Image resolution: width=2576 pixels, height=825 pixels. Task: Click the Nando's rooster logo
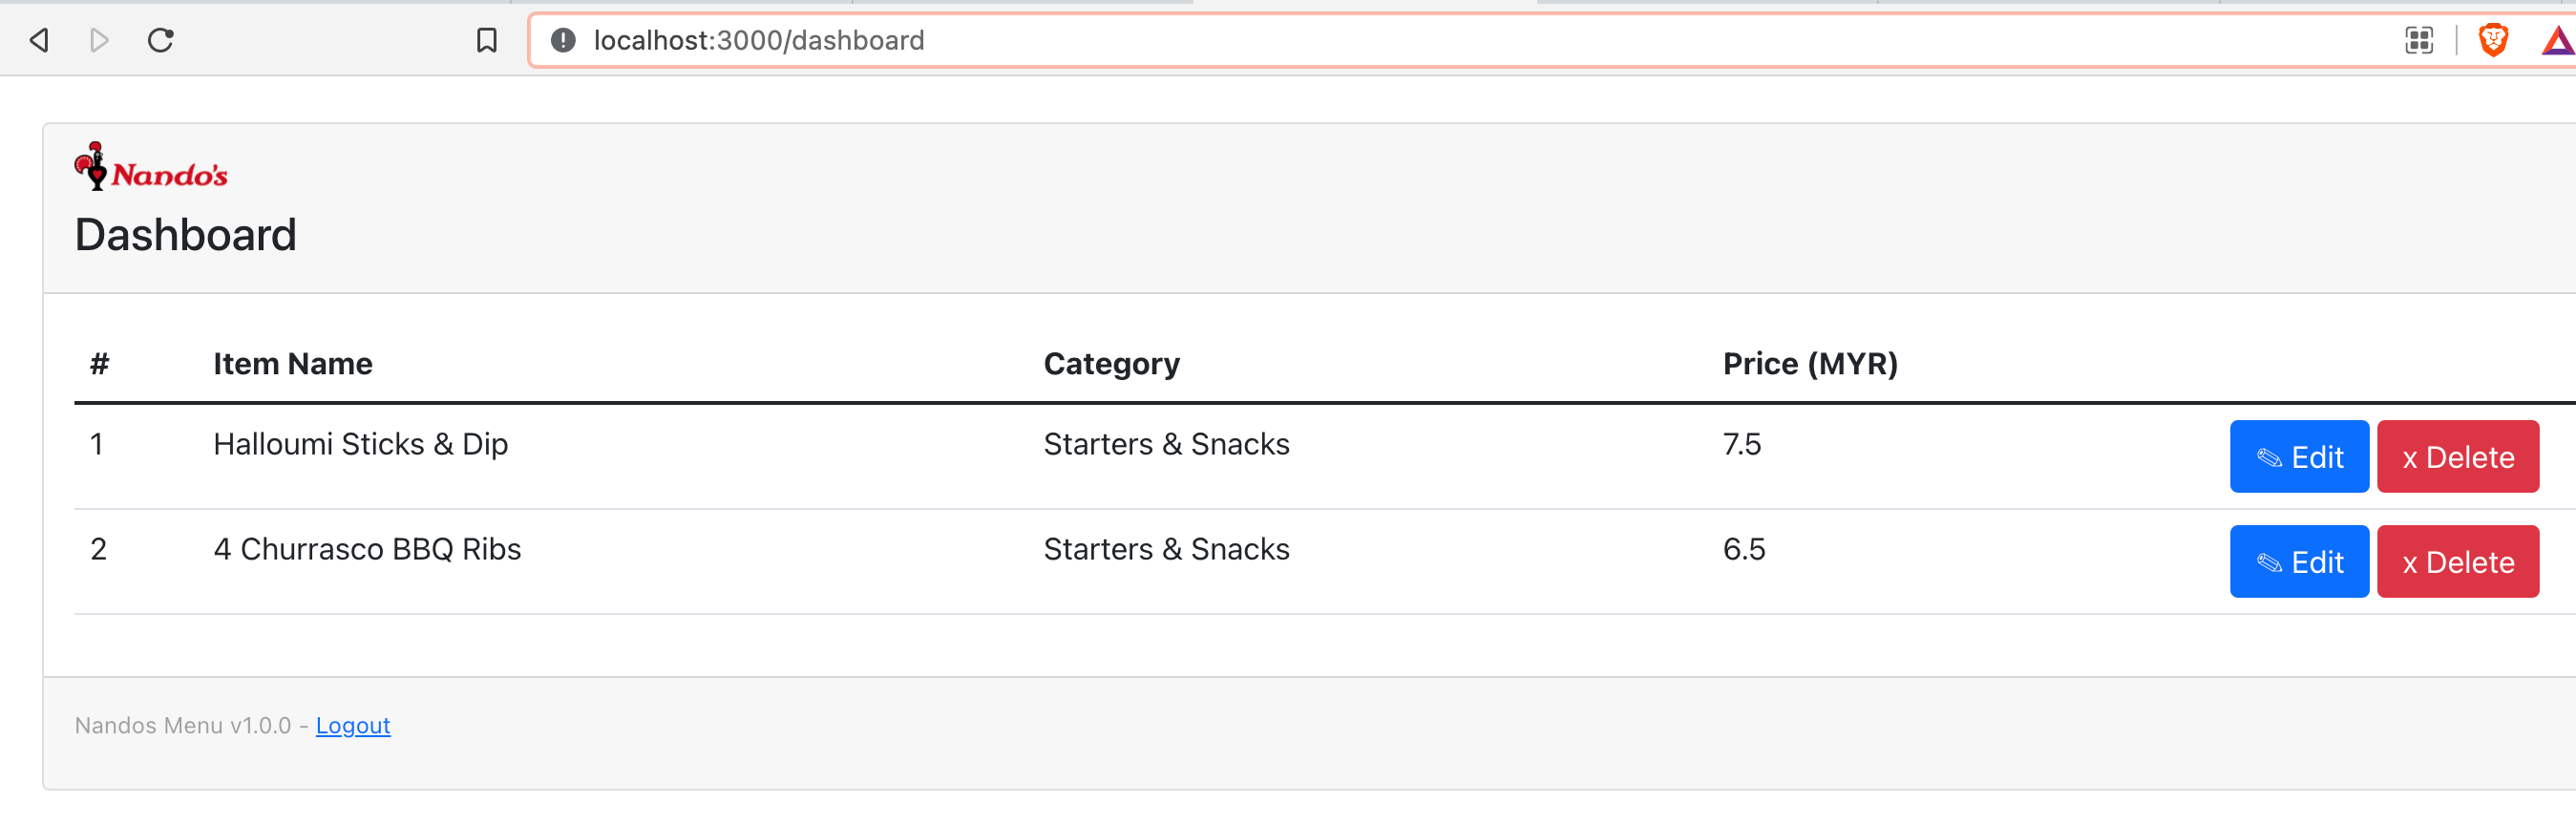pos(151,167)
